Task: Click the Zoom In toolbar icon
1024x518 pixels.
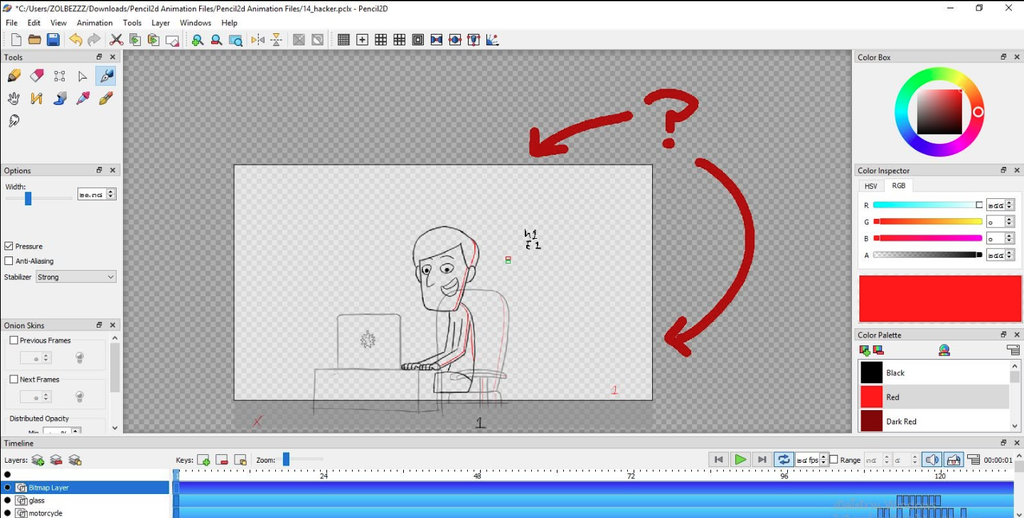Action: tap(197, 40)
